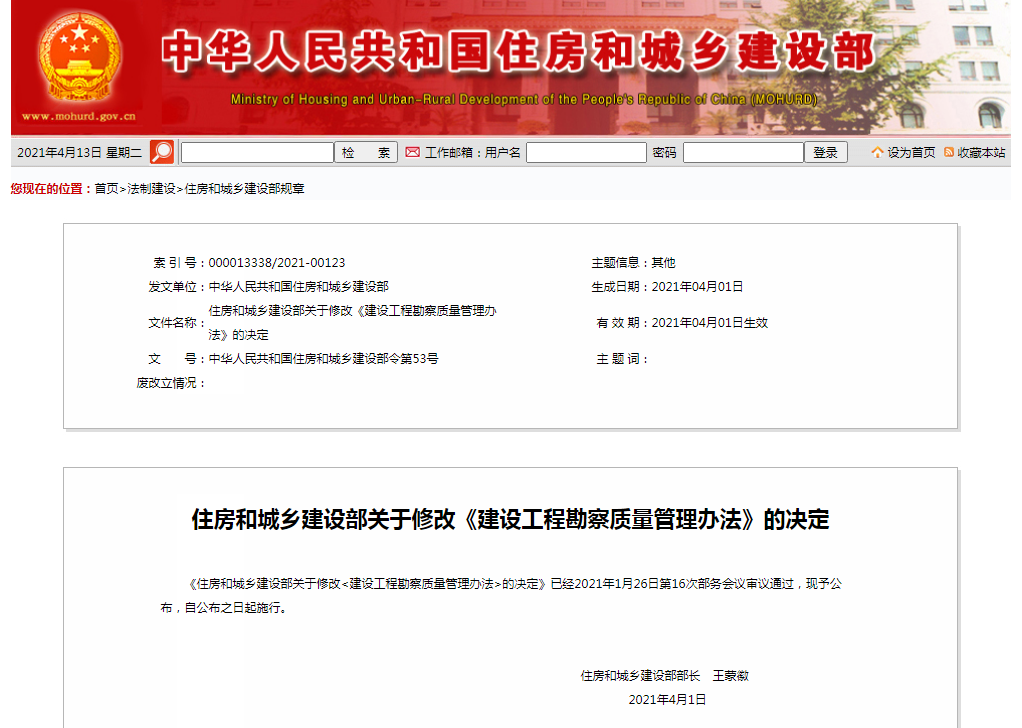1022x728 pixels.
Task: Click the signing date 2021年4月1日
Action: point(667,699)
